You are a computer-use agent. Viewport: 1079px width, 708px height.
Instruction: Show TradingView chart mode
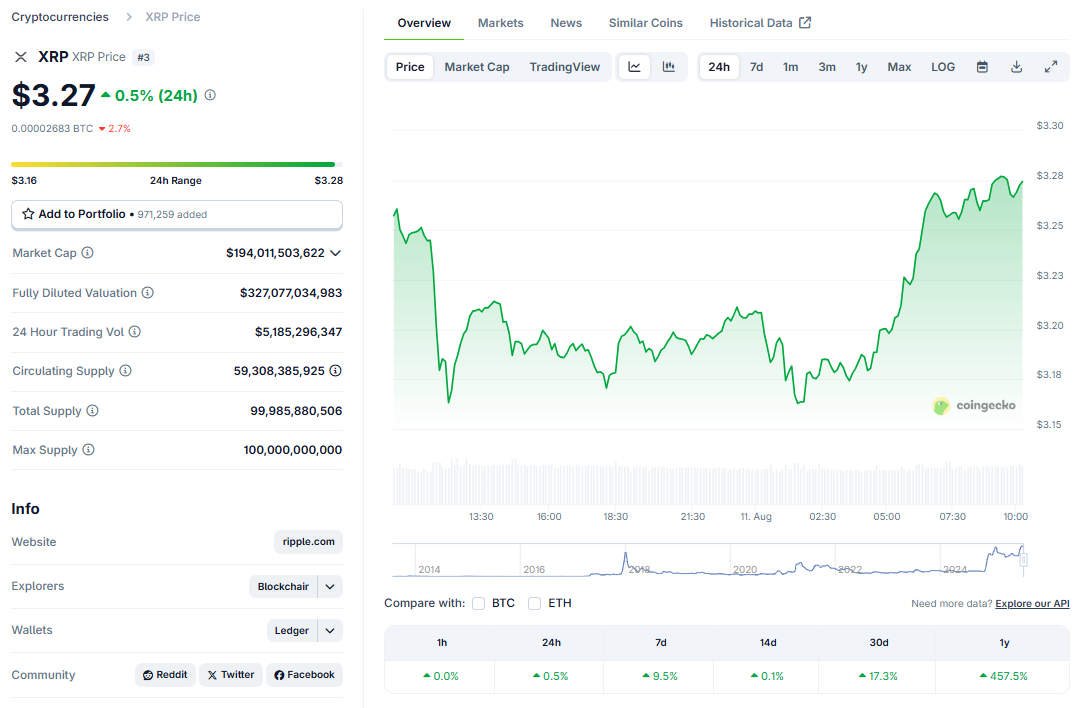(x=564, y=67)
